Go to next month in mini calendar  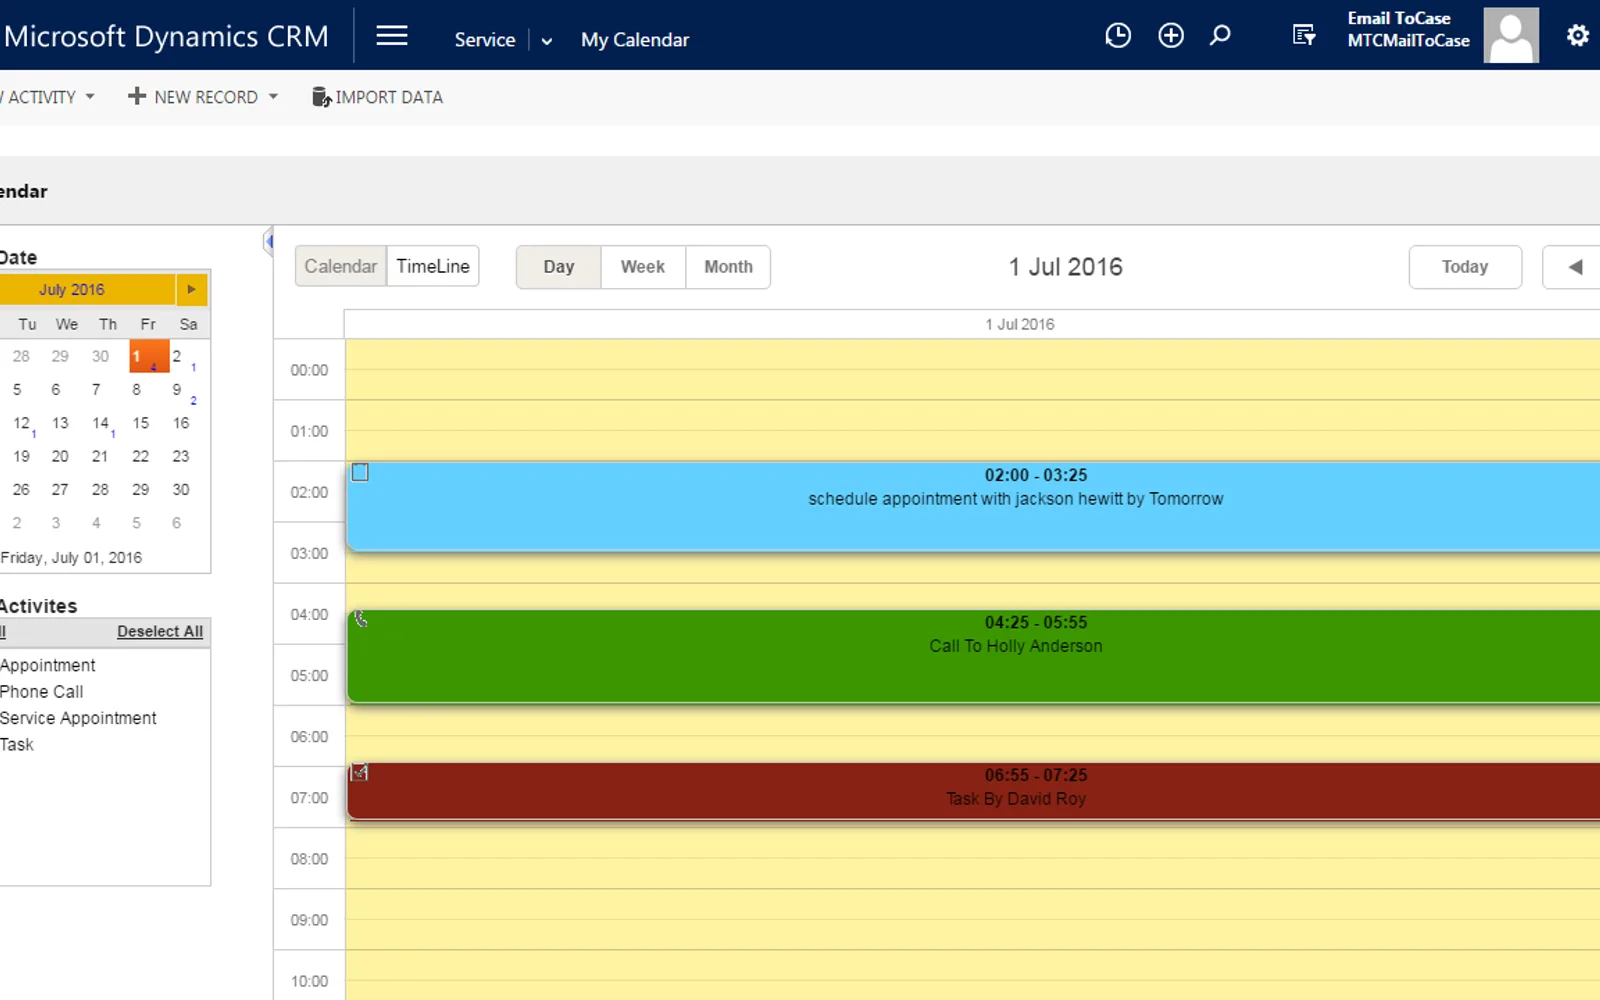pos(191,289)
